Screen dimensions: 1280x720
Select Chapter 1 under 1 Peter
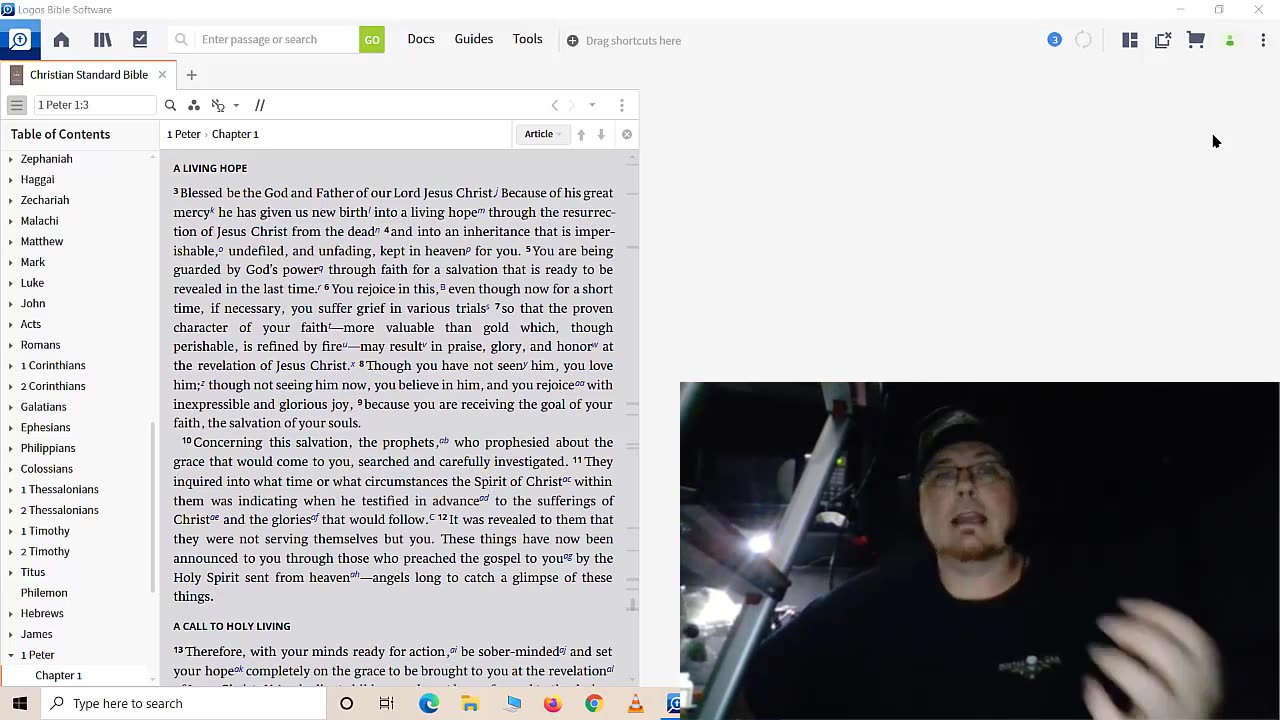[x=59, y=676]
